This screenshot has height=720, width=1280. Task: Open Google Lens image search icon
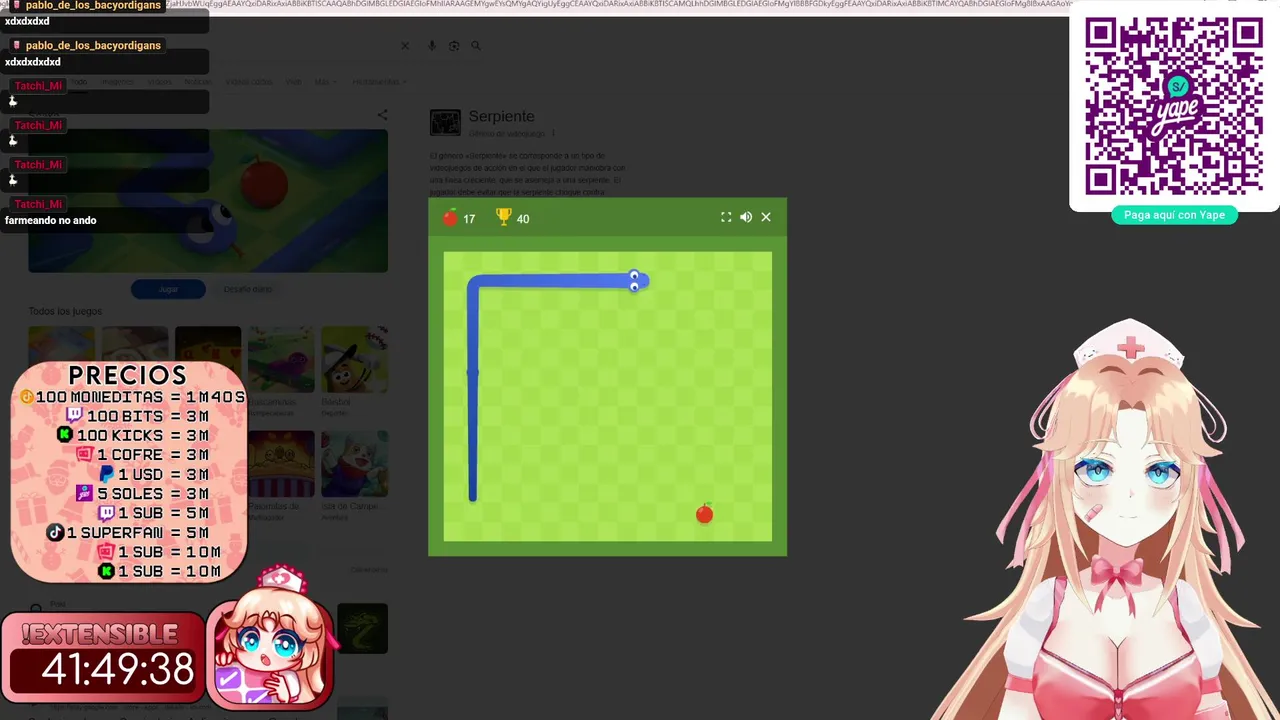pos(454,45)
